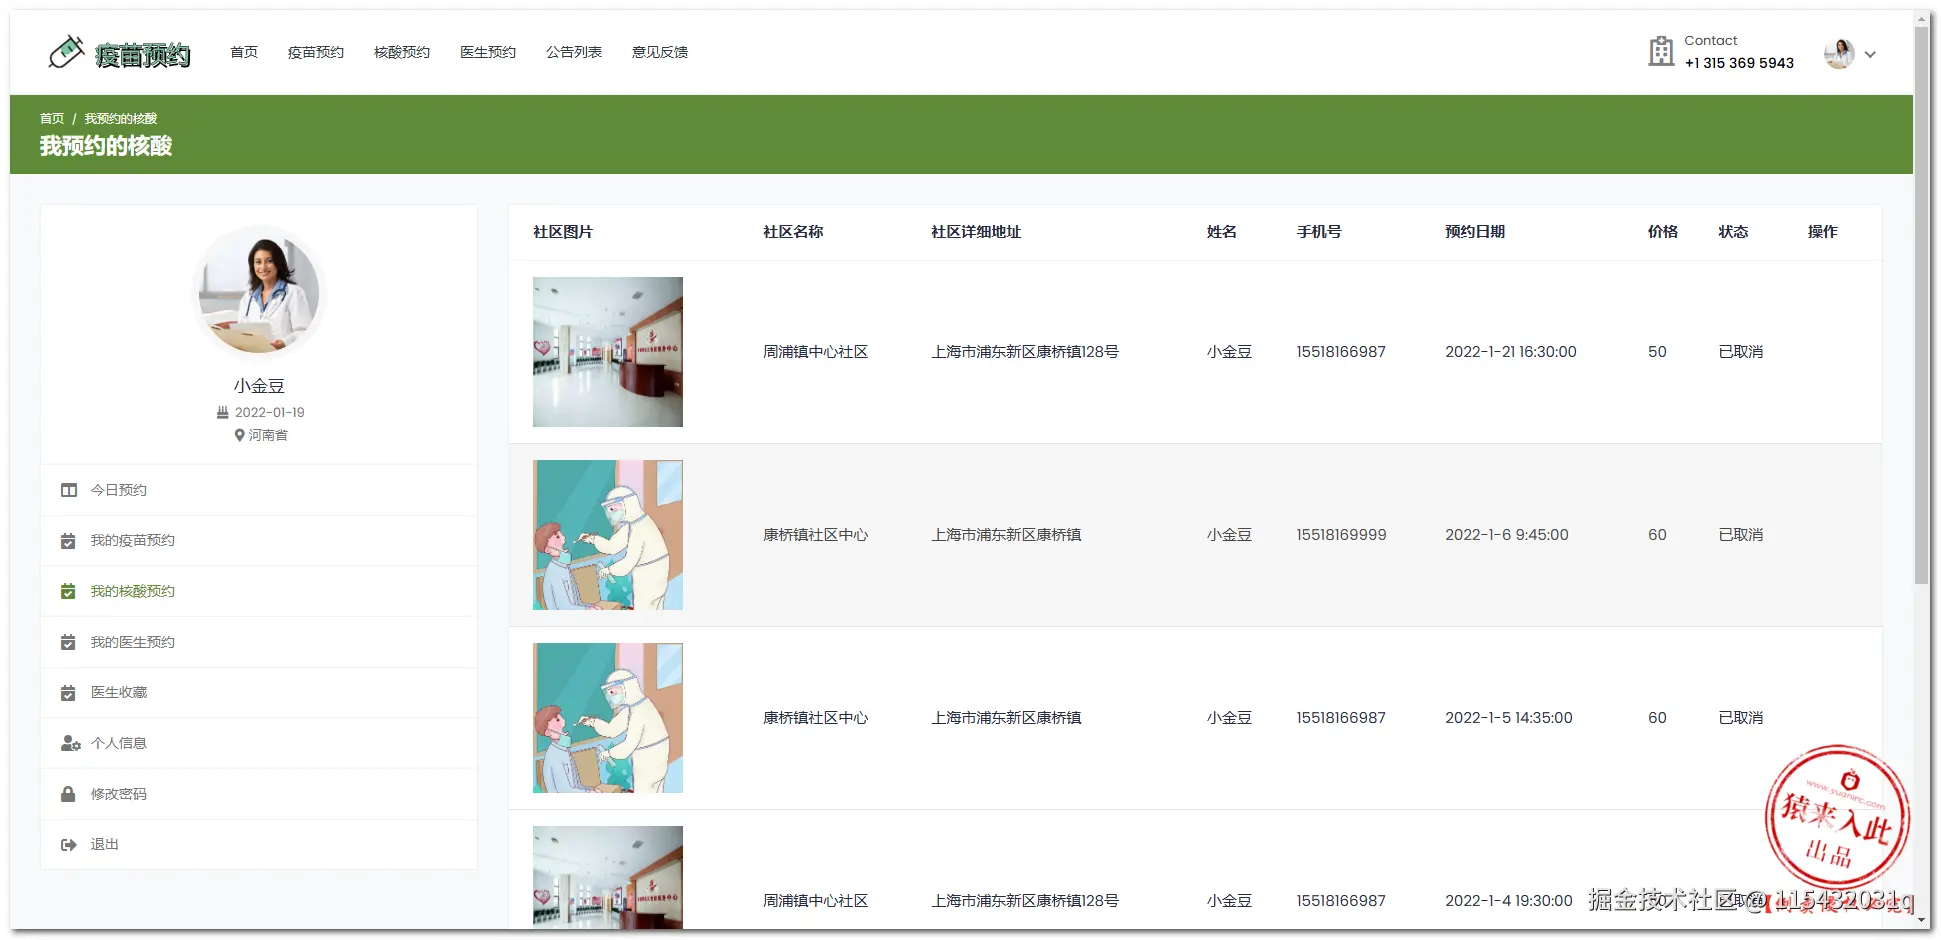Open the 公告列表 nav menu item
The image size is (1941, 940).
pyautogui.click(x=574, y=52)
